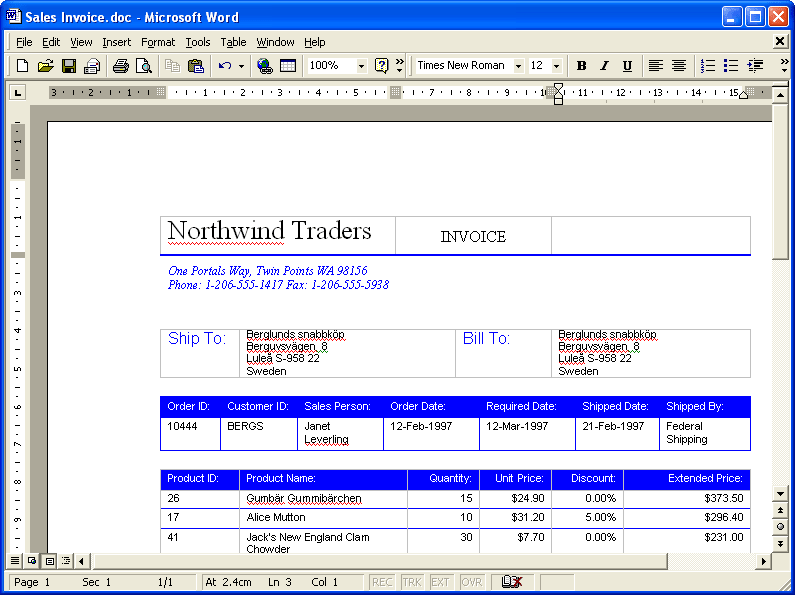
Task: Center the text alignment
Action: (679, 65)
